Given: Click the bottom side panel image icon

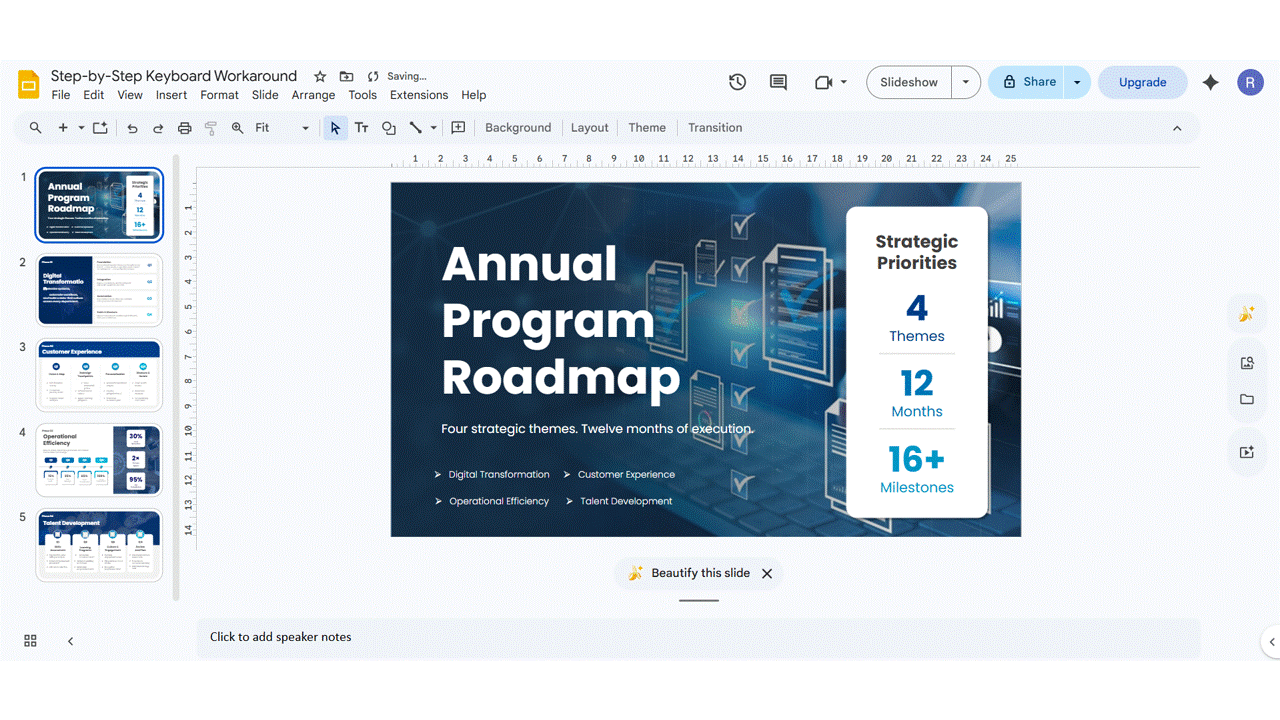Looking at the screenshot, I should point(1246,452).
